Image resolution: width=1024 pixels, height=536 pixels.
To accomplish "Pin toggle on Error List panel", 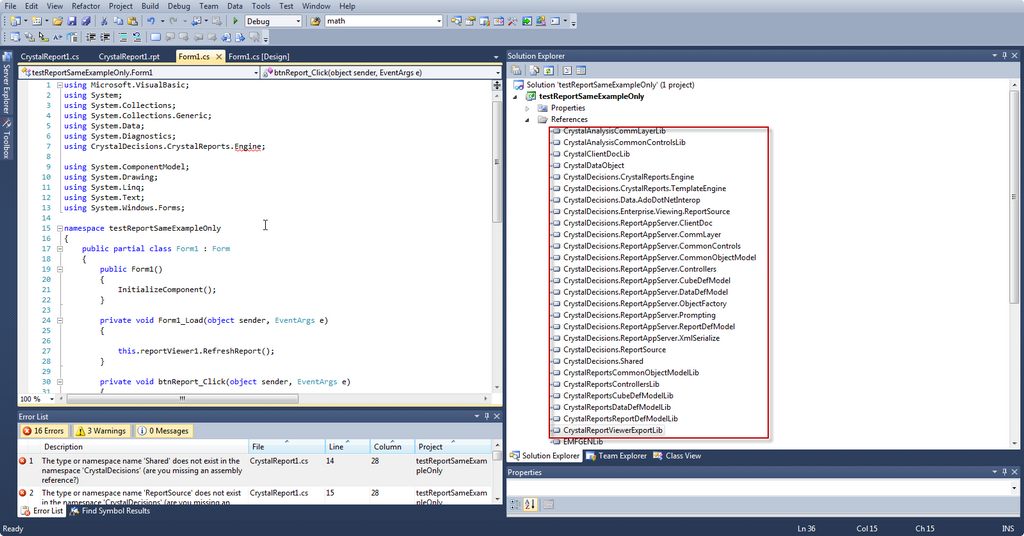I will click(487, 417).
